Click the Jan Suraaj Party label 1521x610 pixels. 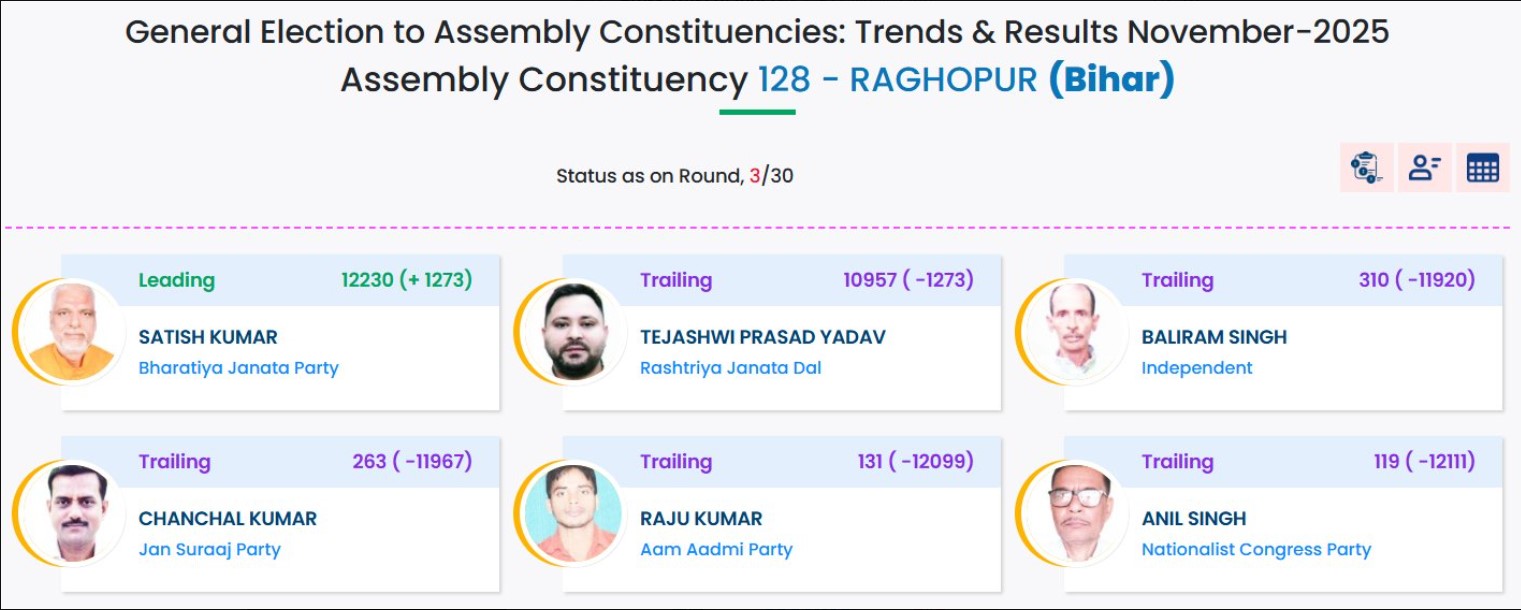click(209, 549)
